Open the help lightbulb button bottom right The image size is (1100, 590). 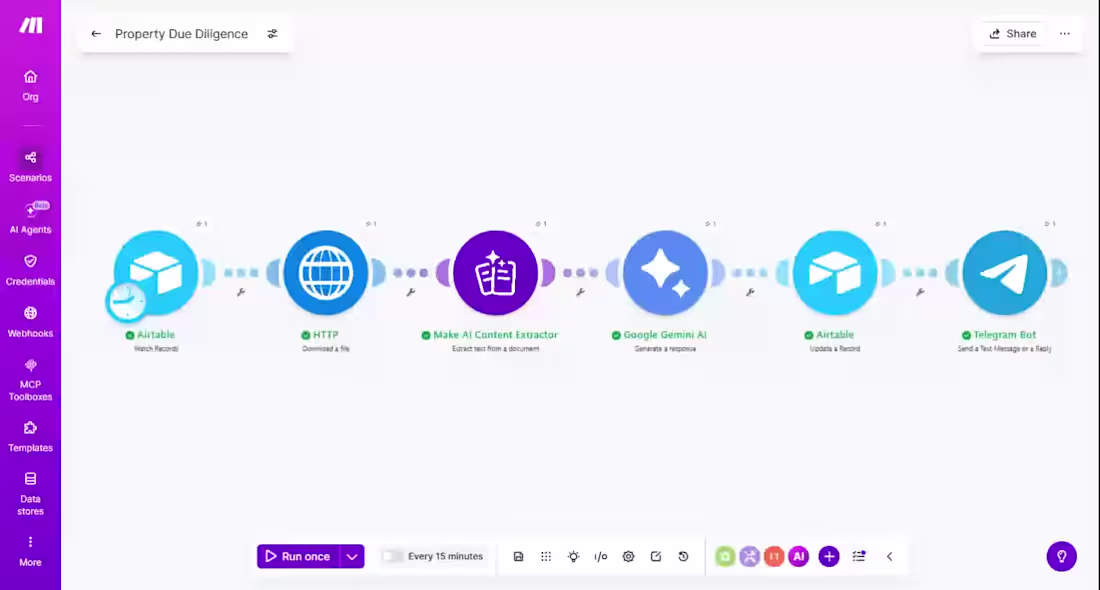1061,556
